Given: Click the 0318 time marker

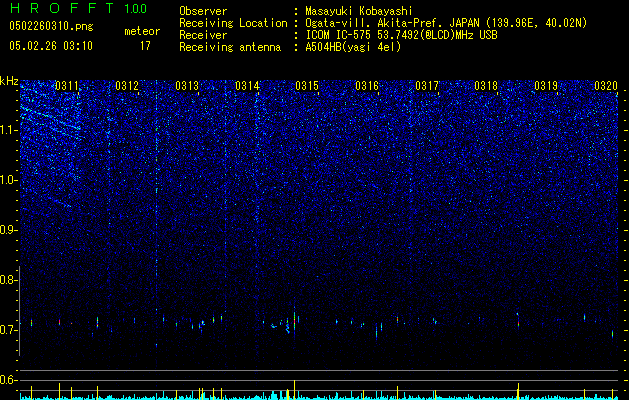Looking at the screenshot, I should point(486,86).
